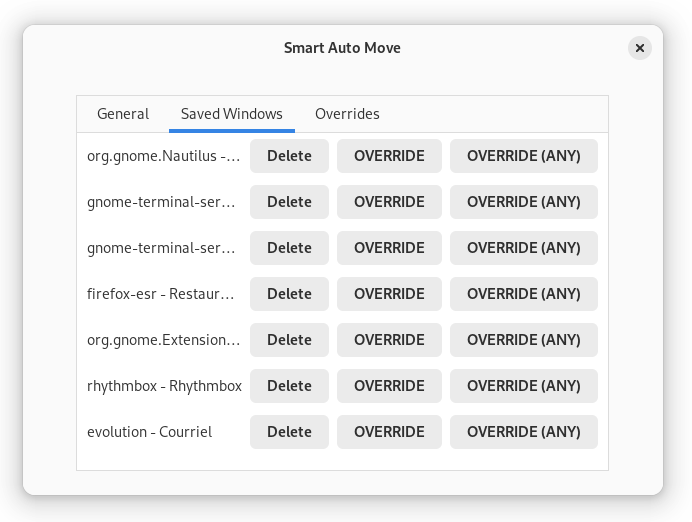Click OVERRIDE for rhythmbox entry
692x522 pixels.
[389, 386]
